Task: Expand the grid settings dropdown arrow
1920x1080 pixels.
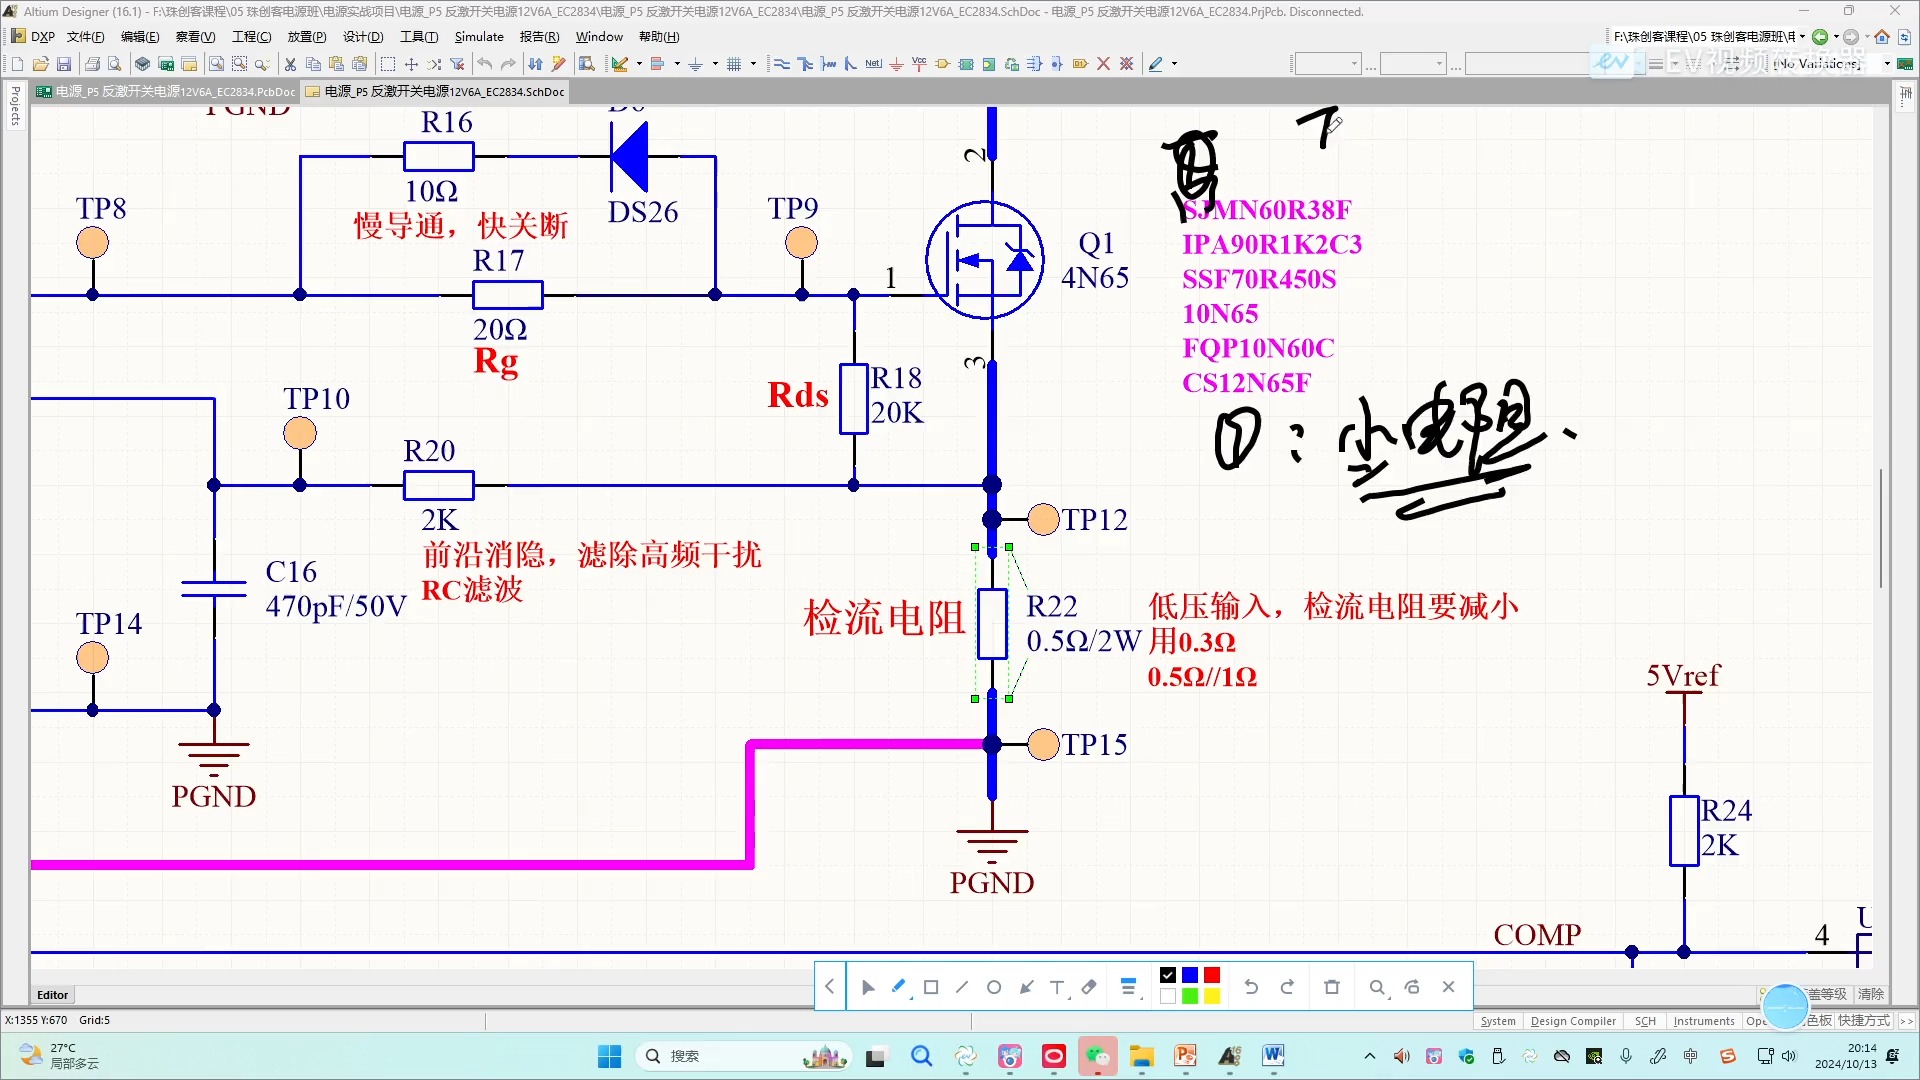Action: point(753,63)
